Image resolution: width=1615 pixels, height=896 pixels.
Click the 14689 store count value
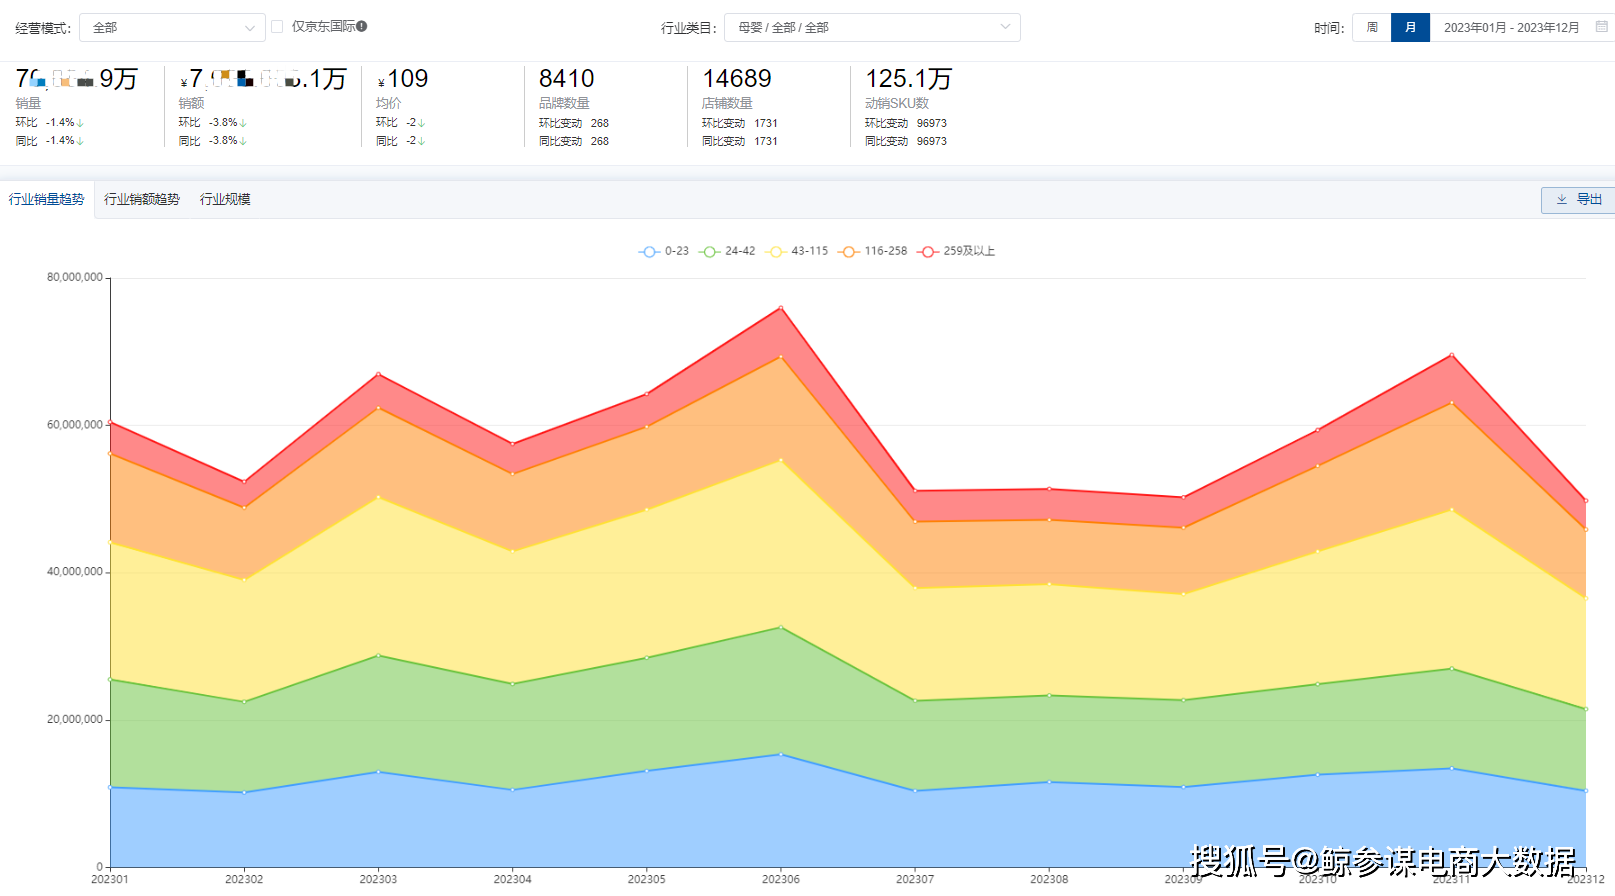[x=737, y=78]
